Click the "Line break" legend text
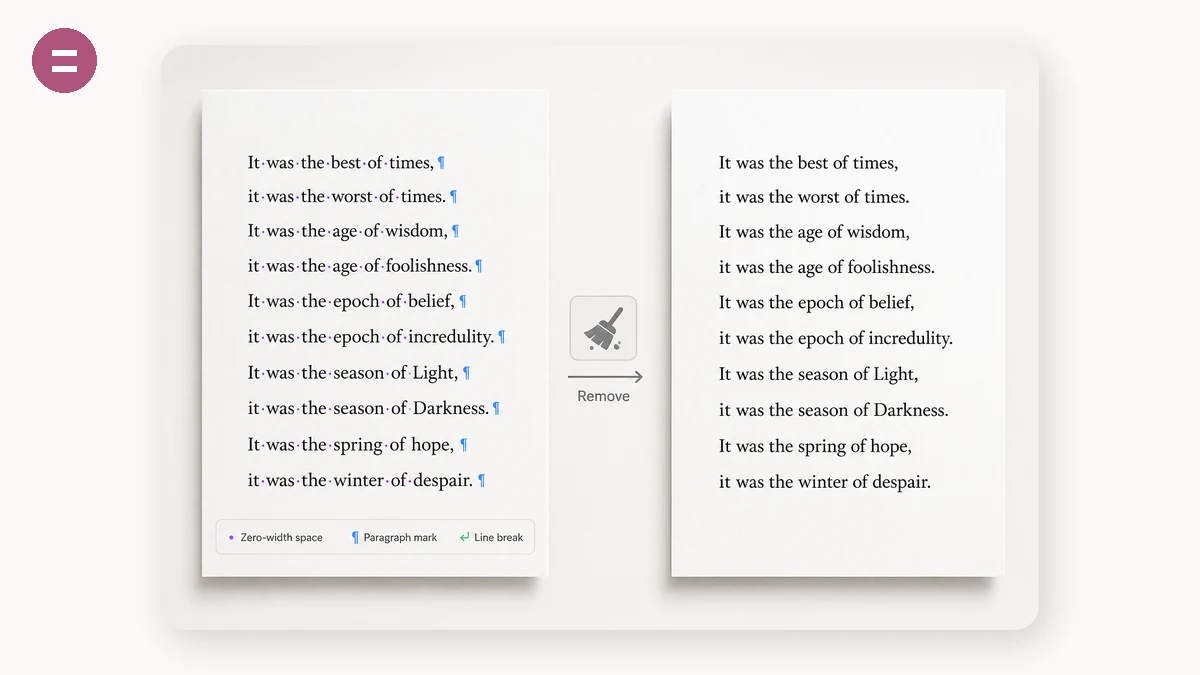The image size is (1200, 675). [498, 537]
